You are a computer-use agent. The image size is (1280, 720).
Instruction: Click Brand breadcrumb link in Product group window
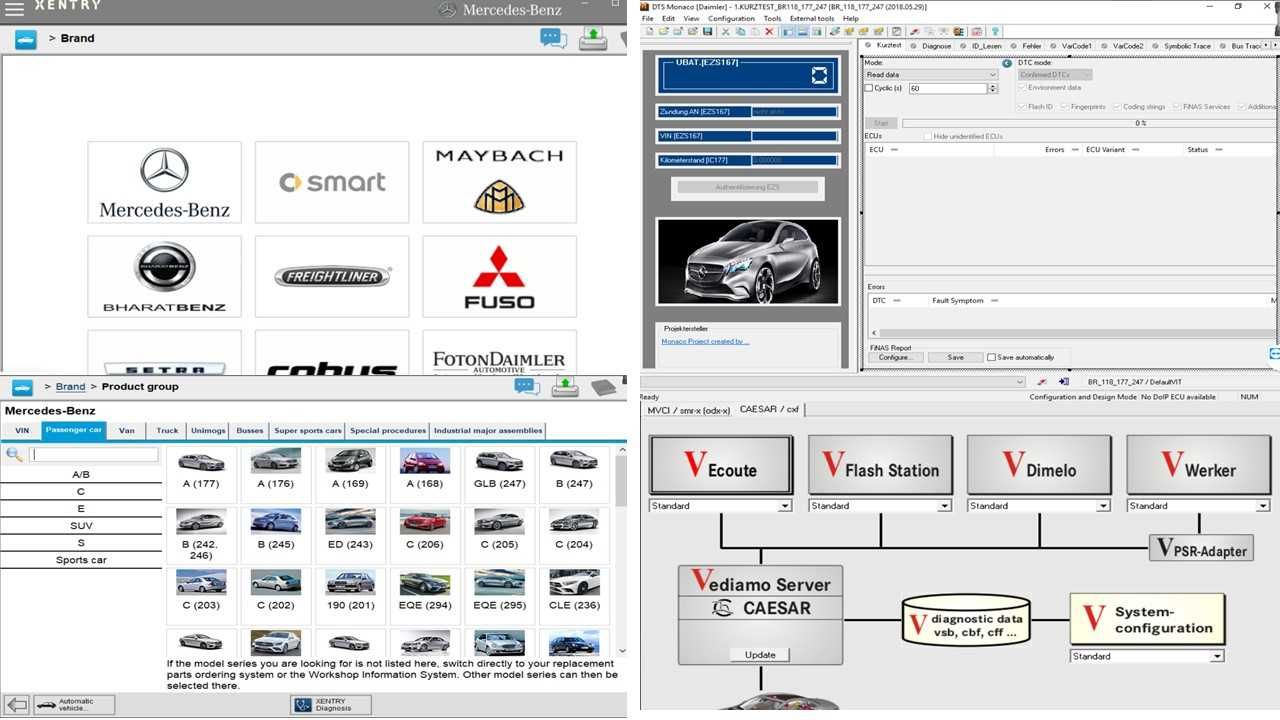click(x=70, y=387)
